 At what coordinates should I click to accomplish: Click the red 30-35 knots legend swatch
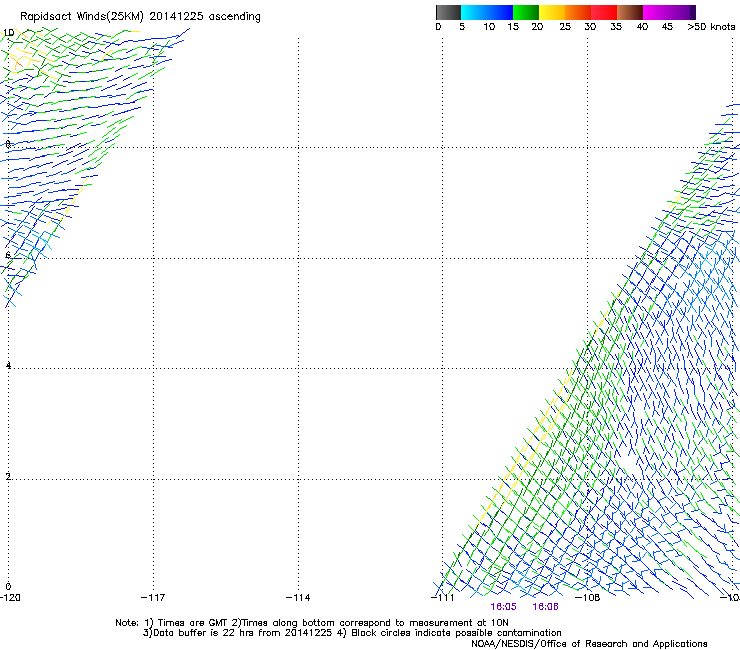pos(604,12)
